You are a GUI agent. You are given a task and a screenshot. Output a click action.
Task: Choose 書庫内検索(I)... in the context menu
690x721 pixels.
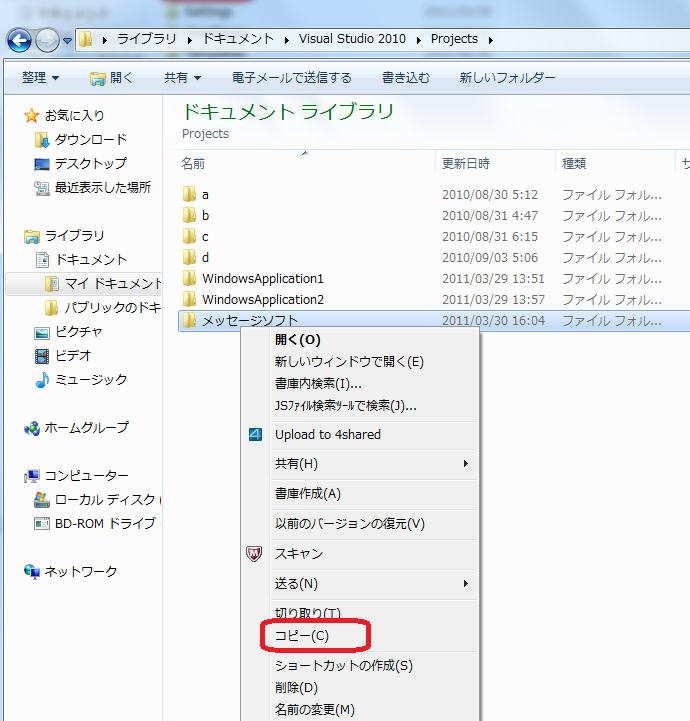point(318,384)
